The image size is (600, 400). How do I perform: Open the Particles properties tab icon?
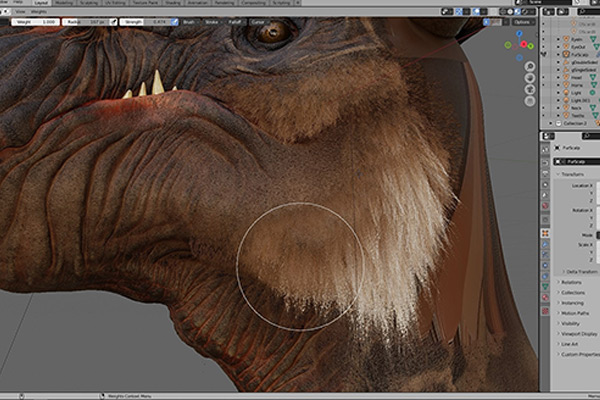point(545,255)
